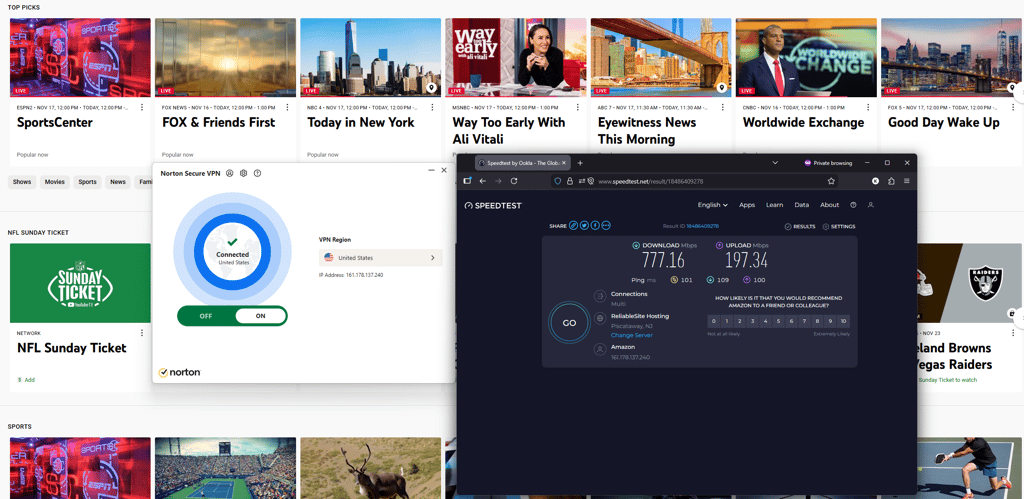Start test with GO button

coord(569,323)
